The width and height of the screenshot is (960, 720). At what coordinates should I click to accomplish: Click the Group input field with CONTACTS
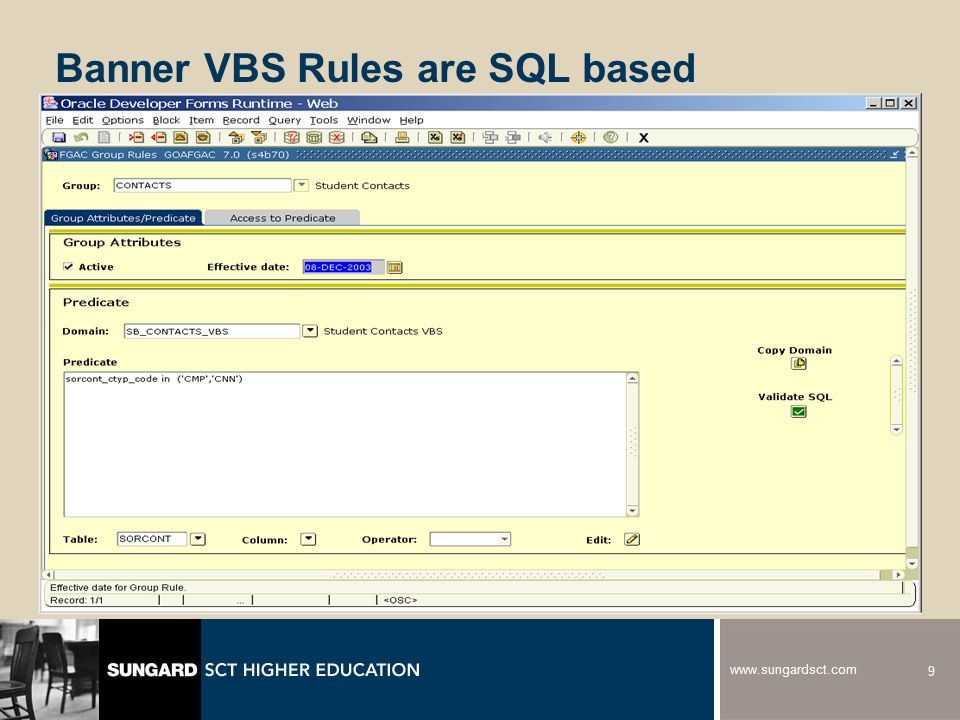pyautogui.click(x=202, y=185)
